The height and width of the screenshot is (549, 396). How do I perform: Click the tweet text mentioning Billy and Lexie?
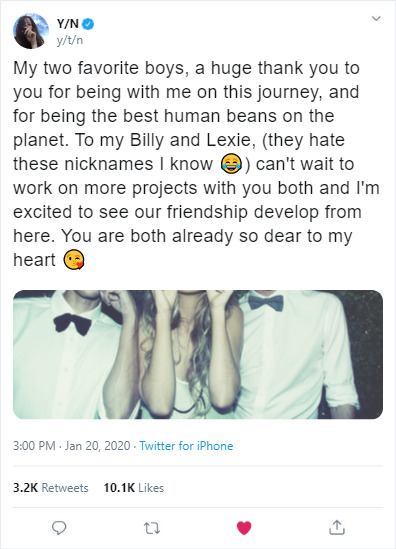pyautogui.click(x=196, y=164)
